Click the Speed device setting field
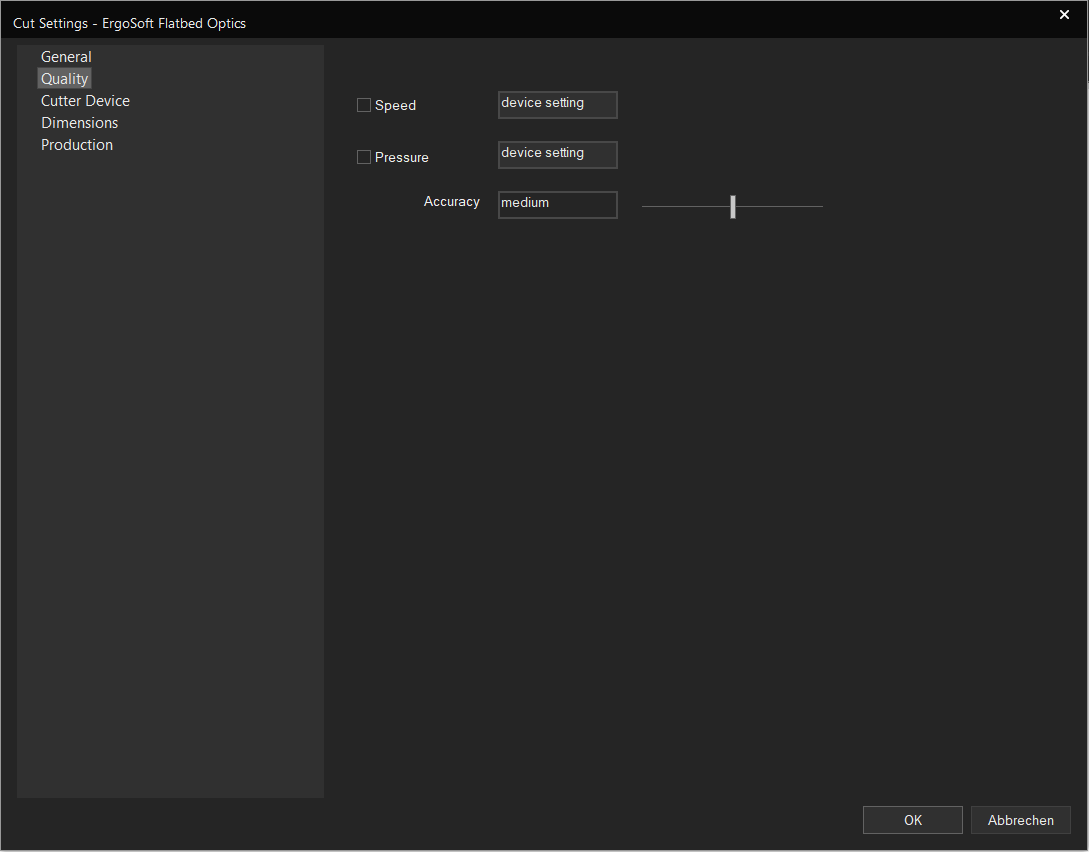 click(x=558, y=105)
